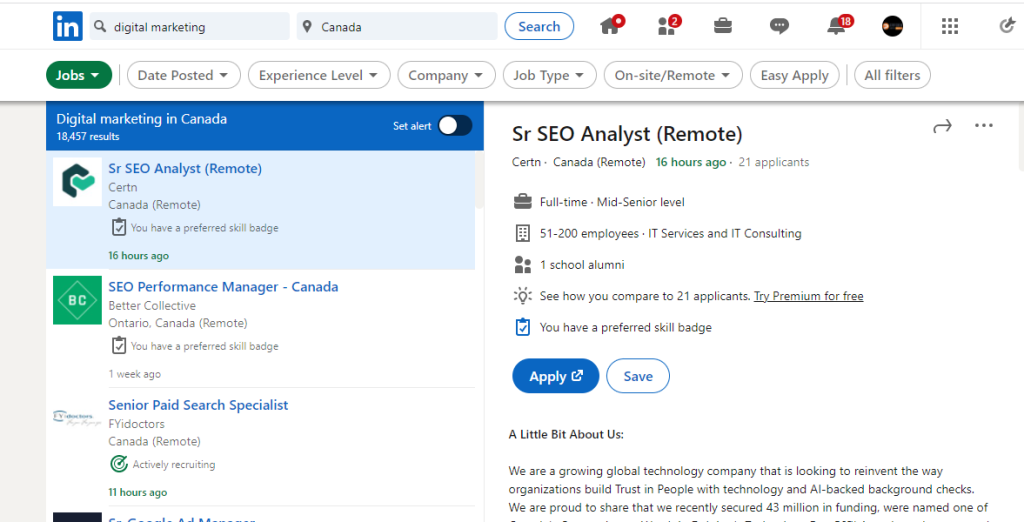Open the profile avatar menu
1024x522 pixels.
click(893, 26)
